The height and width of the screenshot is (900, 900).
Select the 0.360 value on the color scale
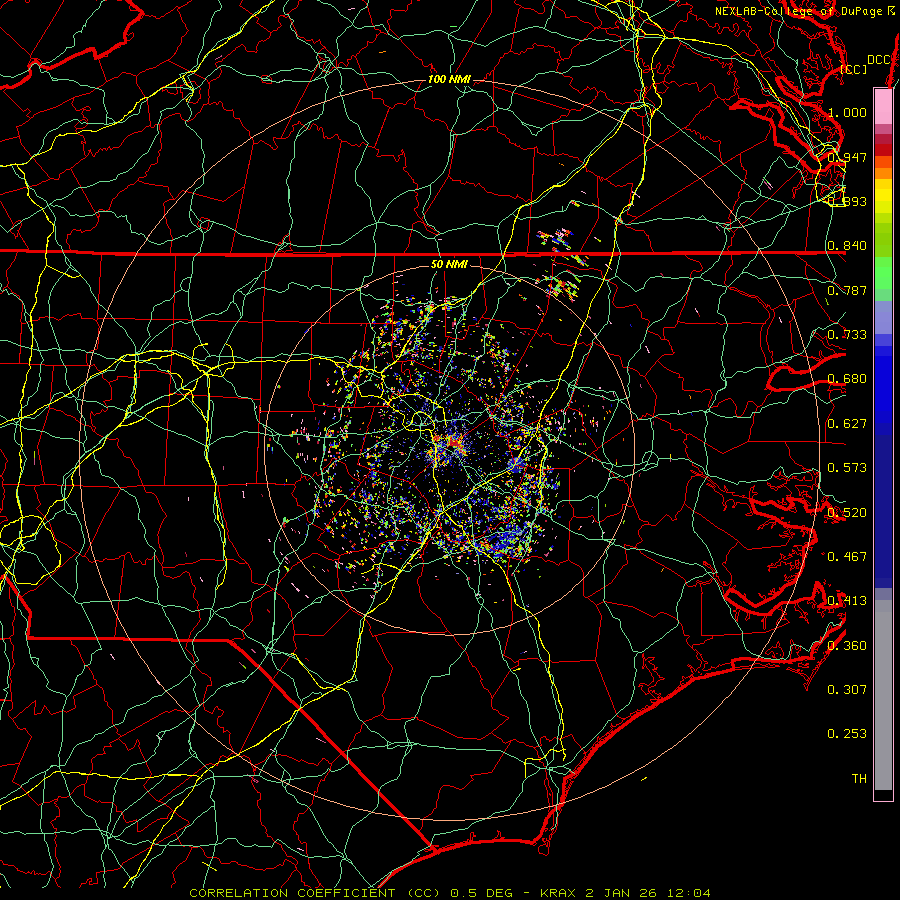pos(847,645)
